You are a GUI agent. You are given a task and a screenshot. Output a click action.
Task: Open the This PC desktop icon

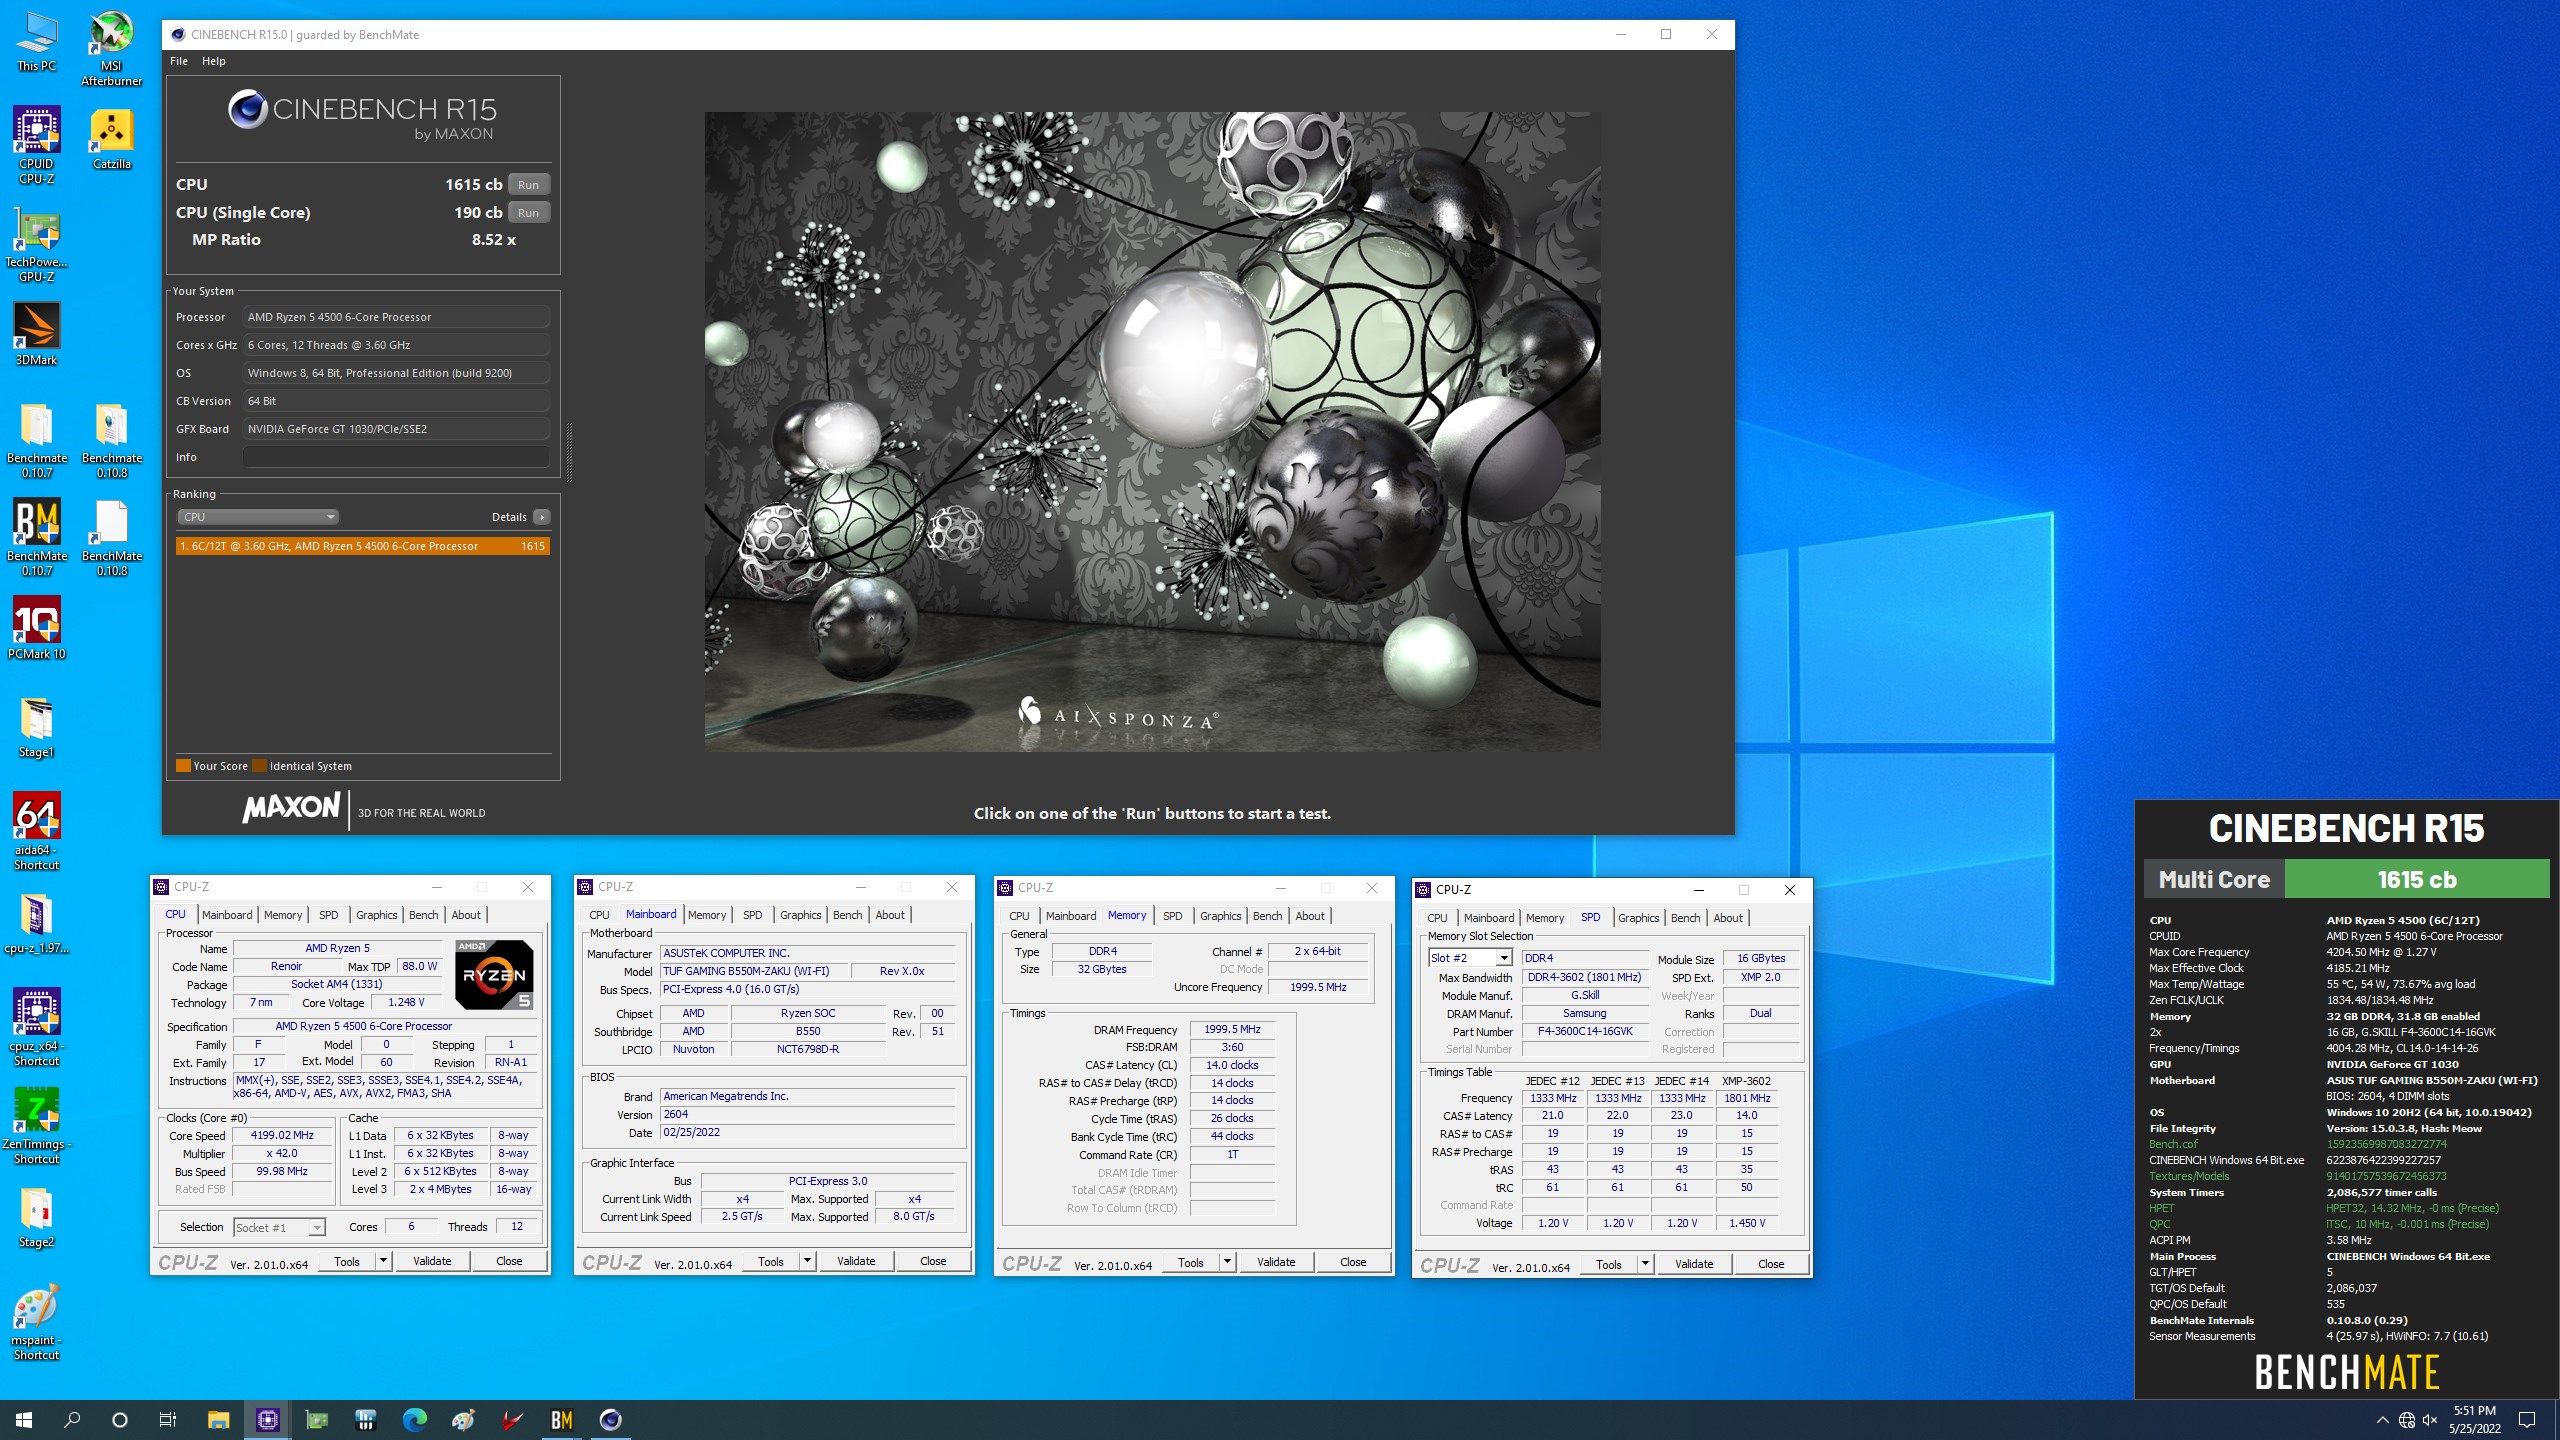pos(37,42)
